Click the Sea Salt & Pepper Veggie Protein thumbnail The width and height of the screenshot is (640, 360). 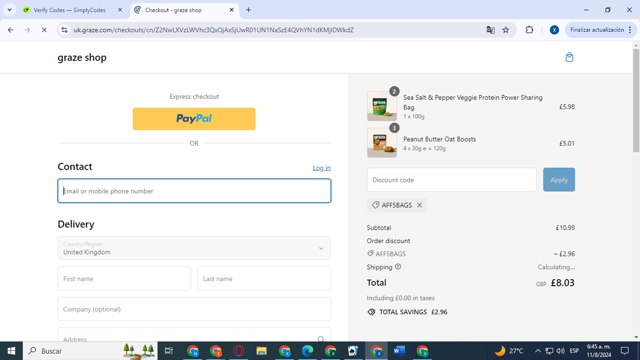point(382,106)
